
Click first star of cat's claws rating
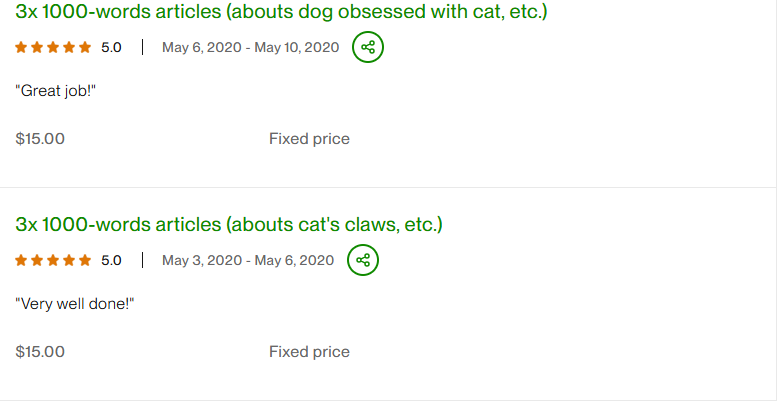click(21, 261)
